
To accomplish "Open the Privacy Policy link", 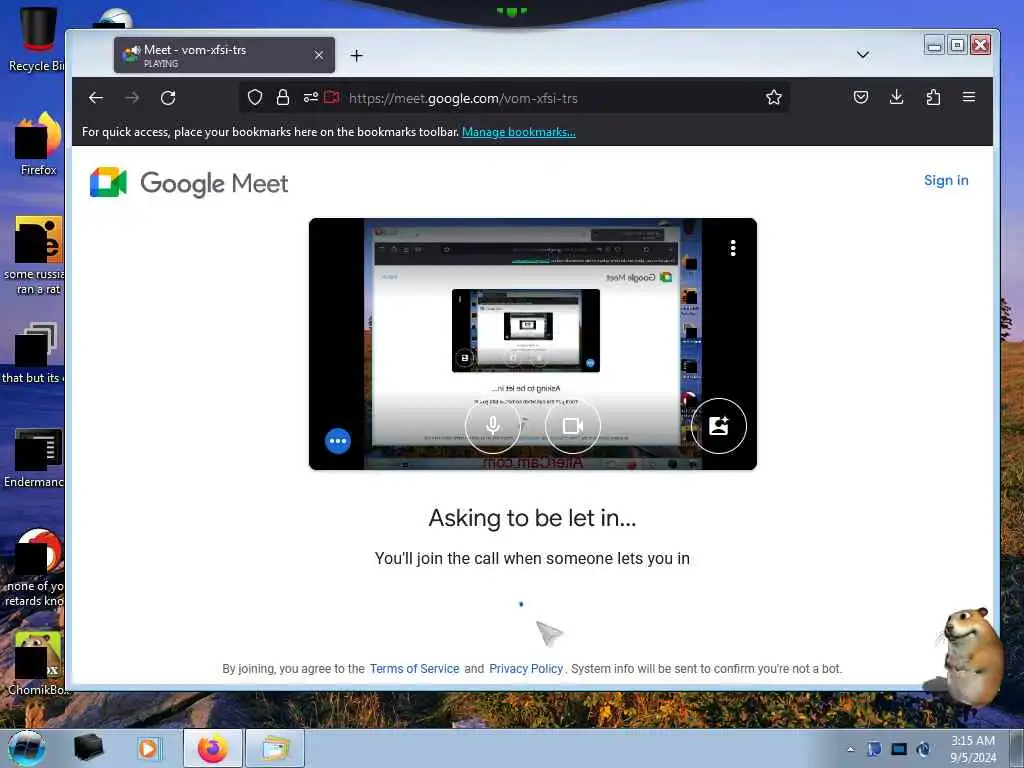I will [526, 669].
